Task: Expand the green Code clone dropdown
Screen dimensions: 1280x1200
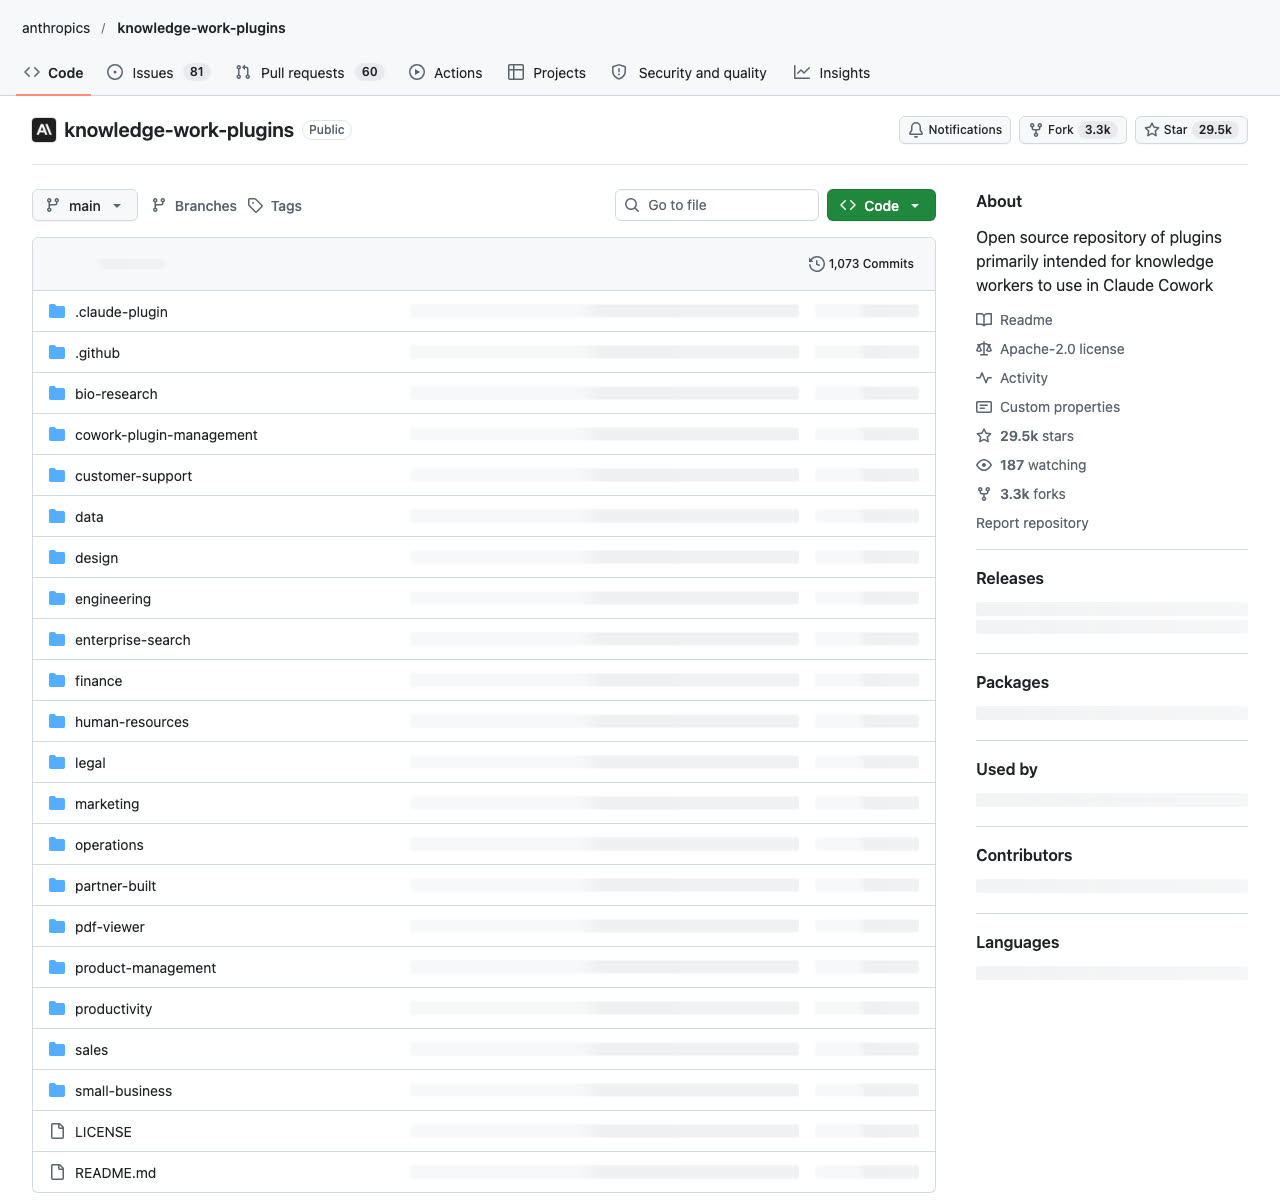Action: 881,205
